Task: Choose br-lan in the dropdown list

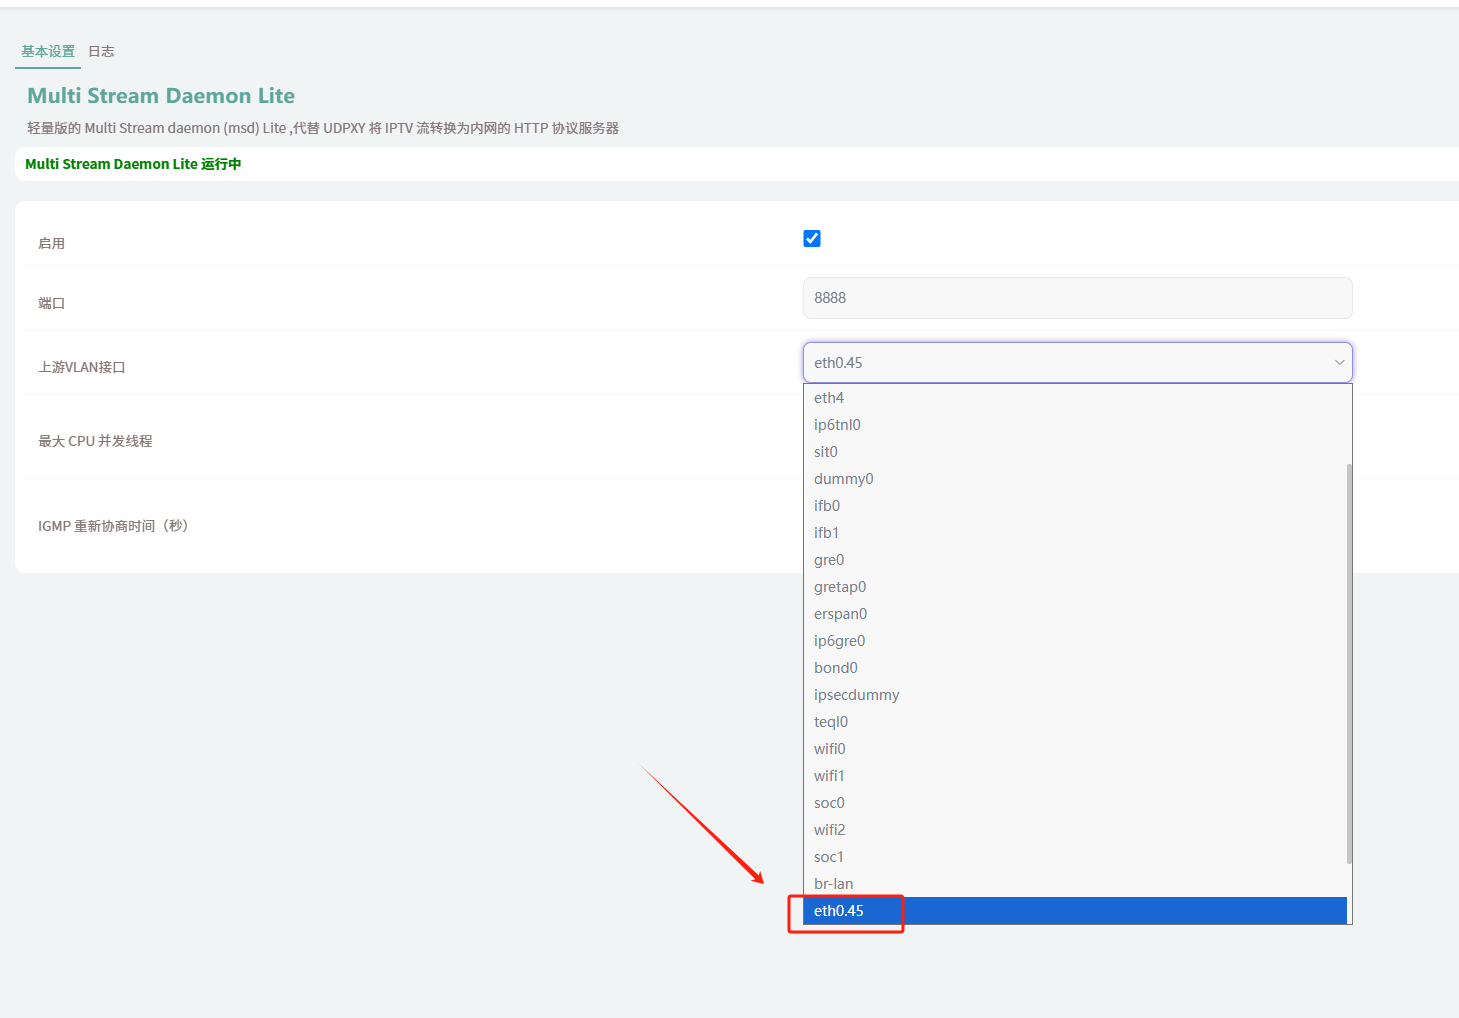Action: click(x=833, y=884)
